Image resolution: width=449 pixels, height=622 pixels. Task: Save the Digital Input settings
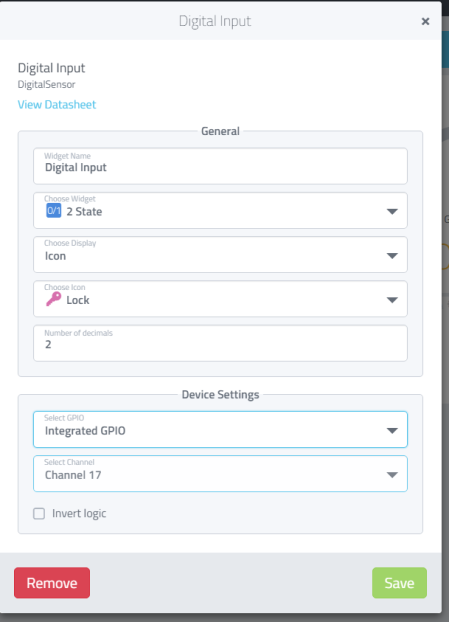399,583
